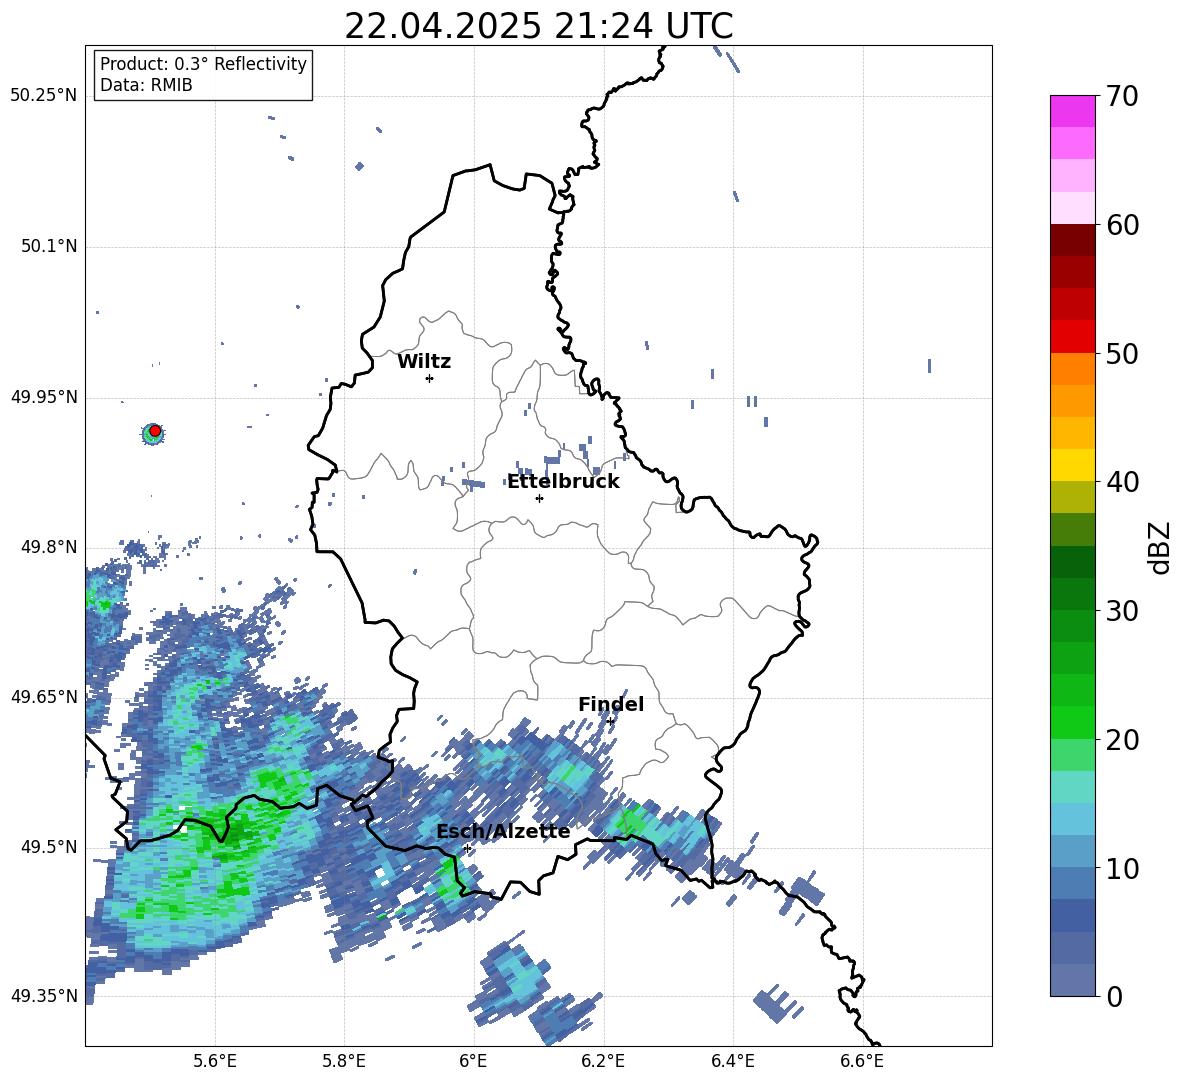
Task: Click the 6.2°E longitude tick label
Action: (603, 1061)
